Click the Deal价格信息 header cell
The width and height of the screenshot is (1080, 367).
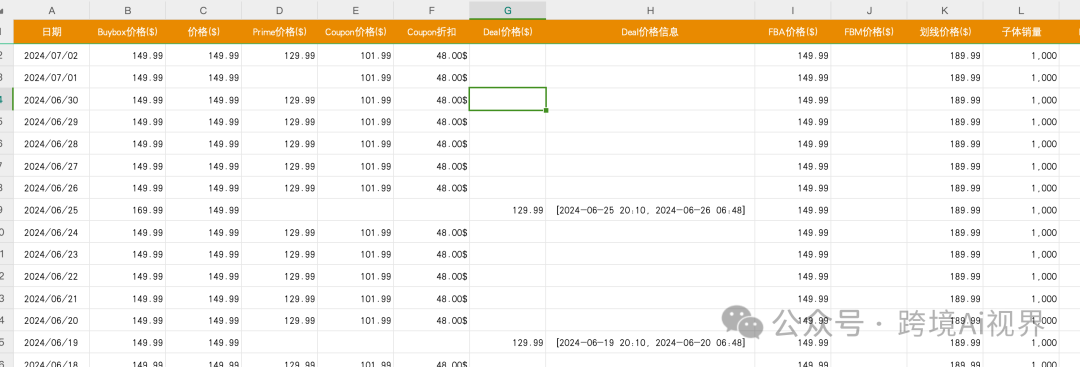650,32
